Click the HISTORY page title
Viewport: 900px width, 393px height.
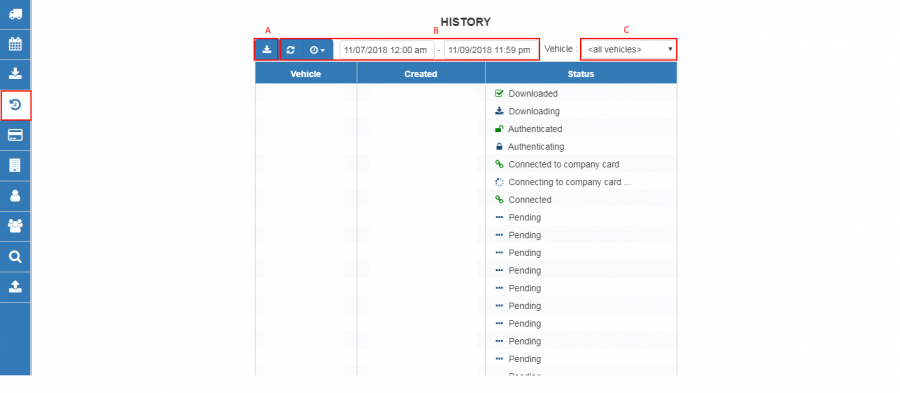(465, 22)
